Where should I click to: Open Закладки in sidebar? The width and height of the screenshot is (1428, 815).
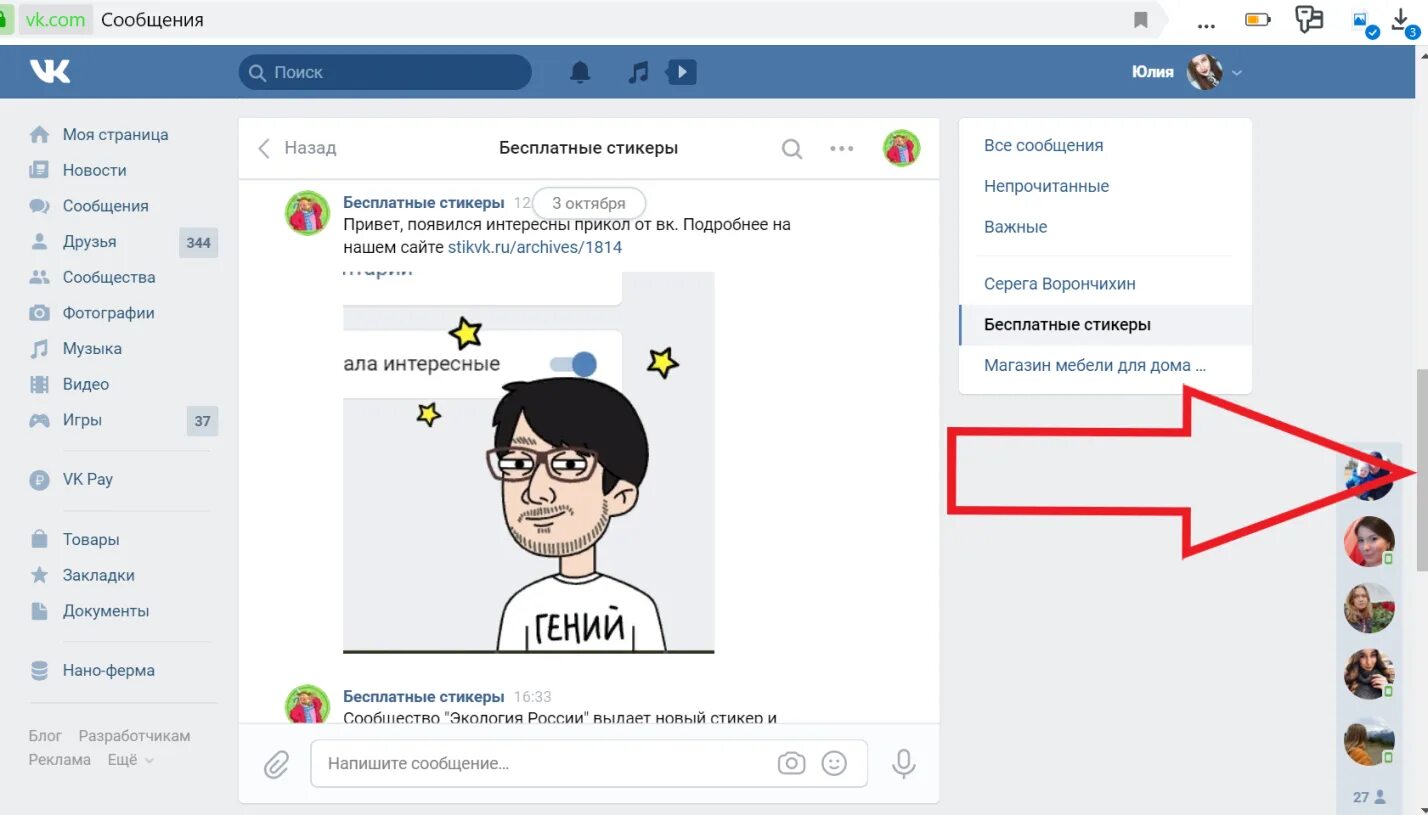tap(98, 575)
